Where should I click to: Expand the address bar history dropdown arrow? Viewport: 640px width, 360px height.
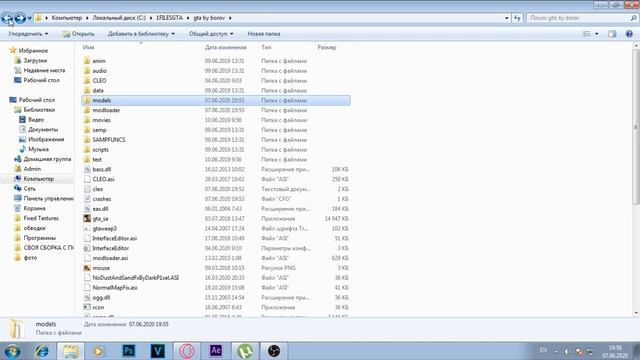[507, 18]
